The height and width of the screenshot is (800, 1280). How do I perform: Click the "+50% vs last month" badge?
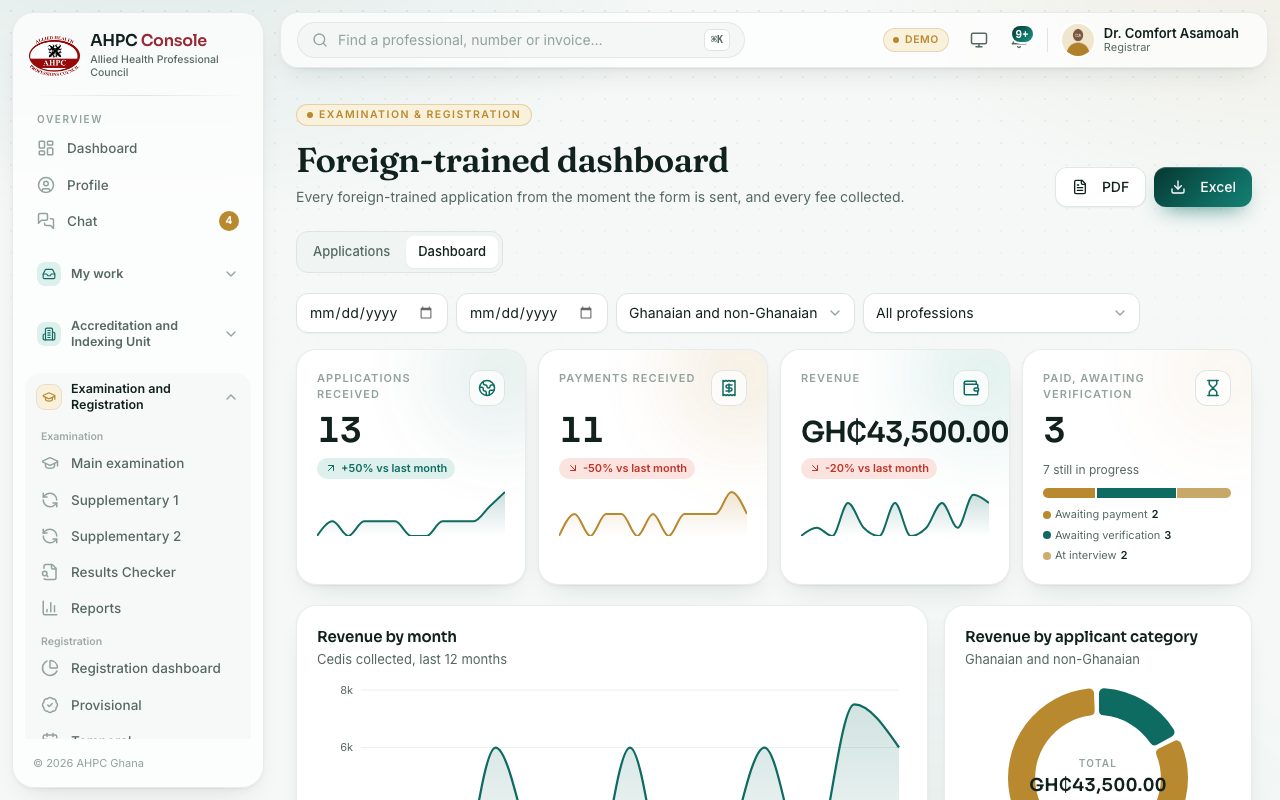pyautogui.click(x=386, y=468)
